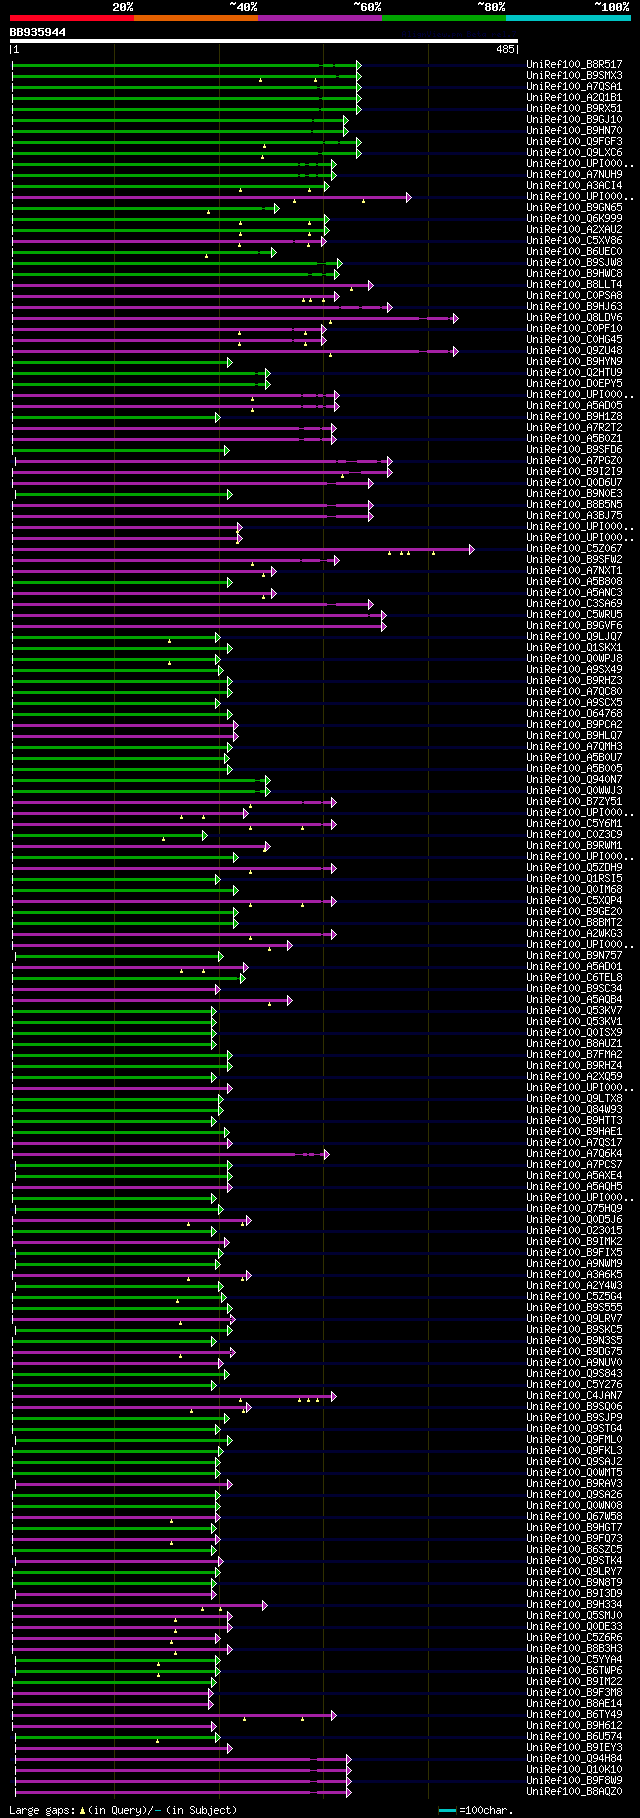Viewport: 640px width, 1818px height.
Task: Open hit UniRef100_A2Q1B1
Action: click(x=574, y=98)
